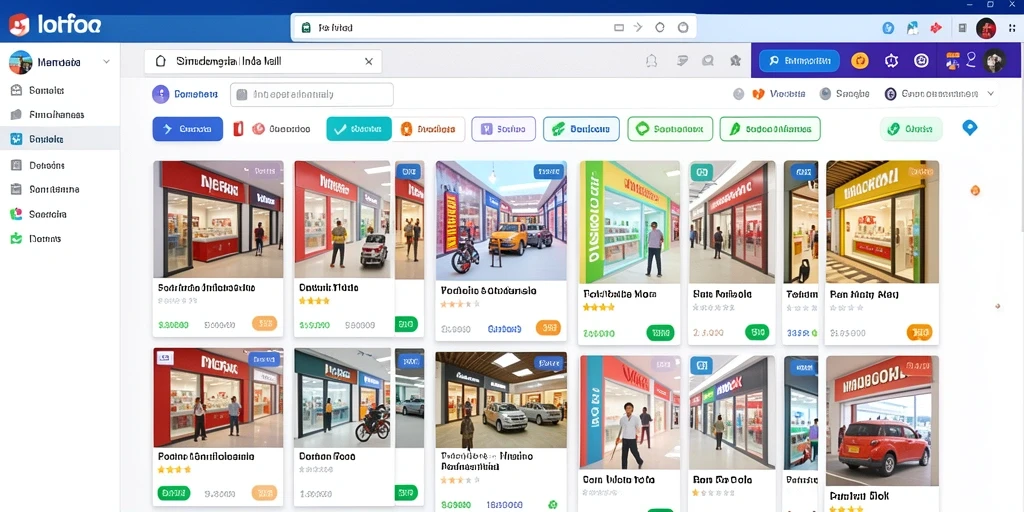Viewport: 1024px width, 512px height.
Task: Click the solid blue arrow filter button
Action: (x=187, y=129)
